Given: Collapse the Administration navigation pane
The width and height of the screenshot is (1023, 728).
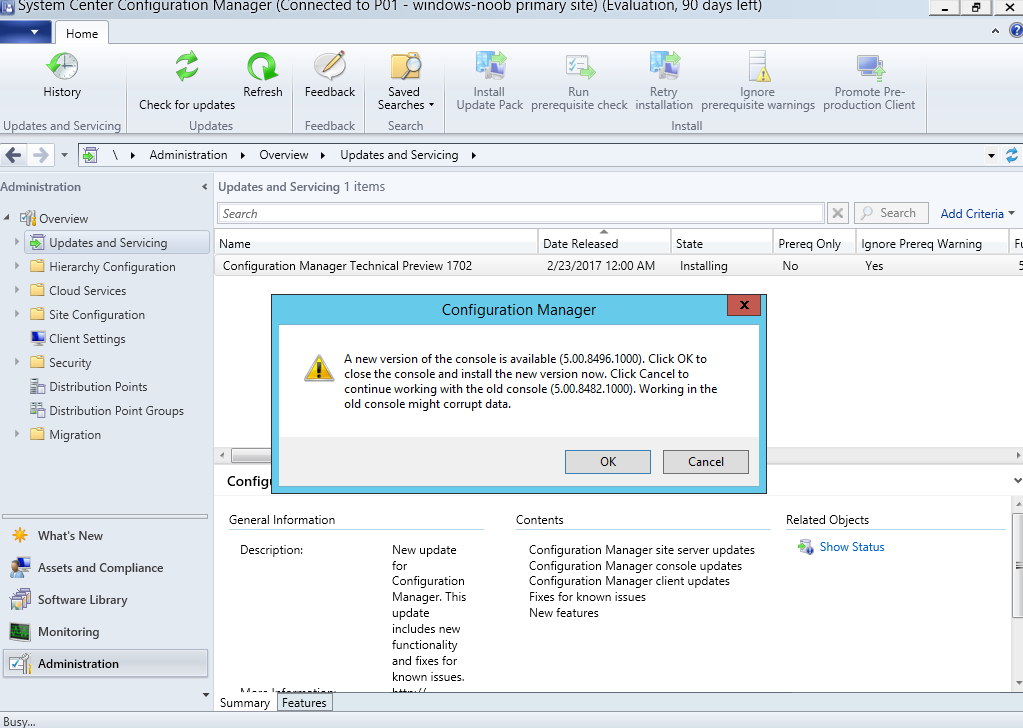Looking at the screenshot, I should point(204,187).
